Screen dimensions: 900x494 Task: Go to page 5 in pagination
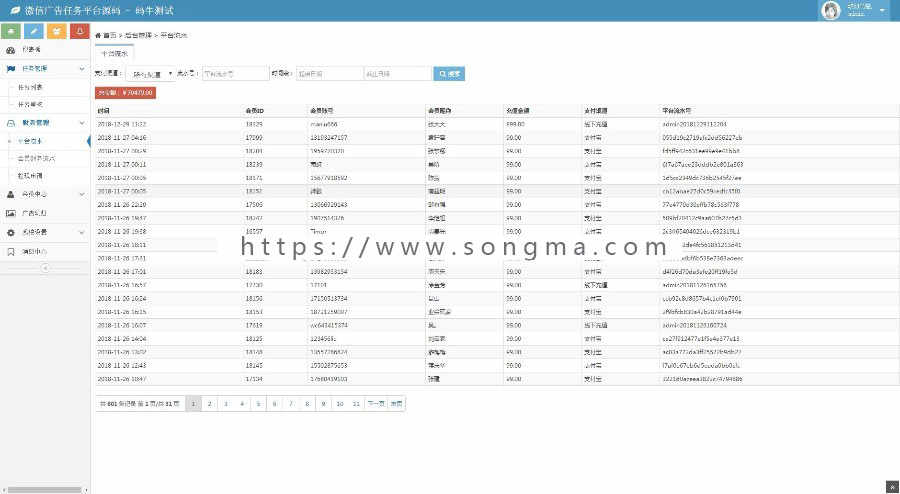click(x=258, y=404)
